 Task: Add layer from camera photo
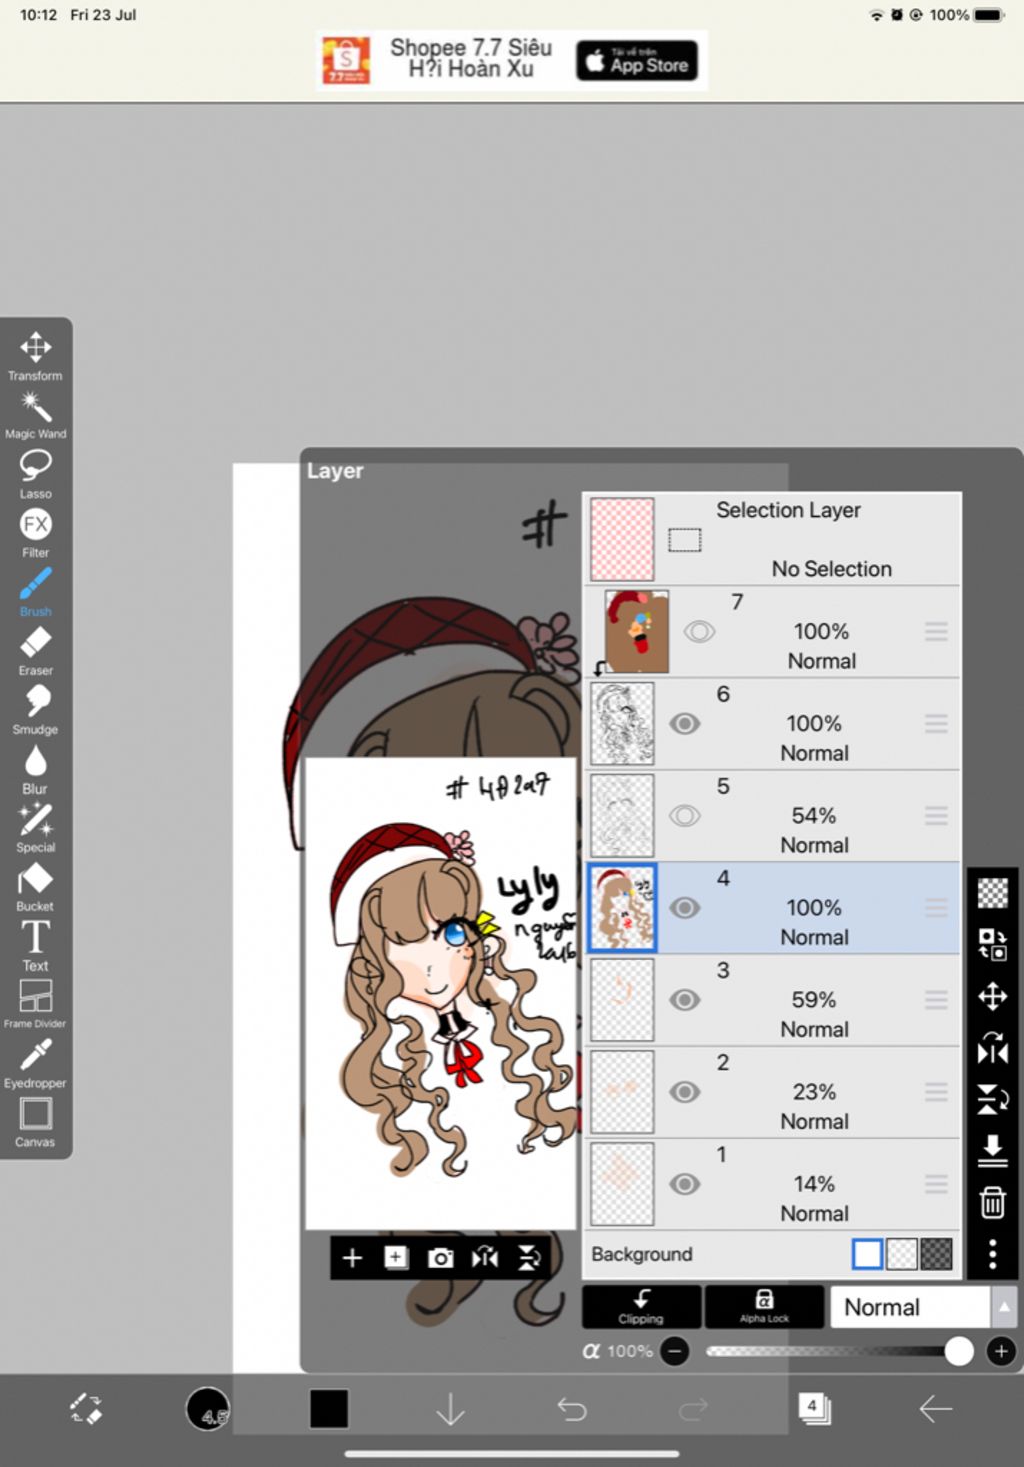point(440,1258)
